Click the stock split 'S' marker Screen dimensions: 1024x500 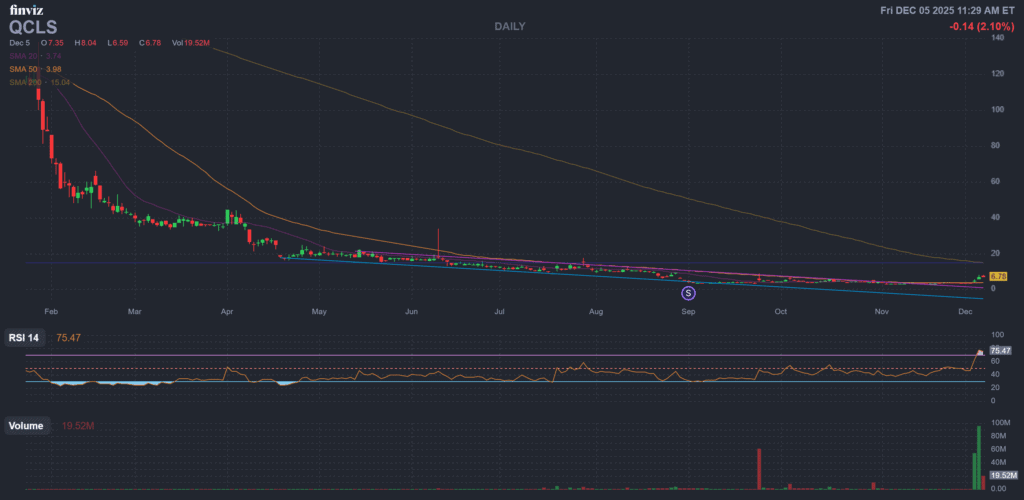[x=688, y=293]
